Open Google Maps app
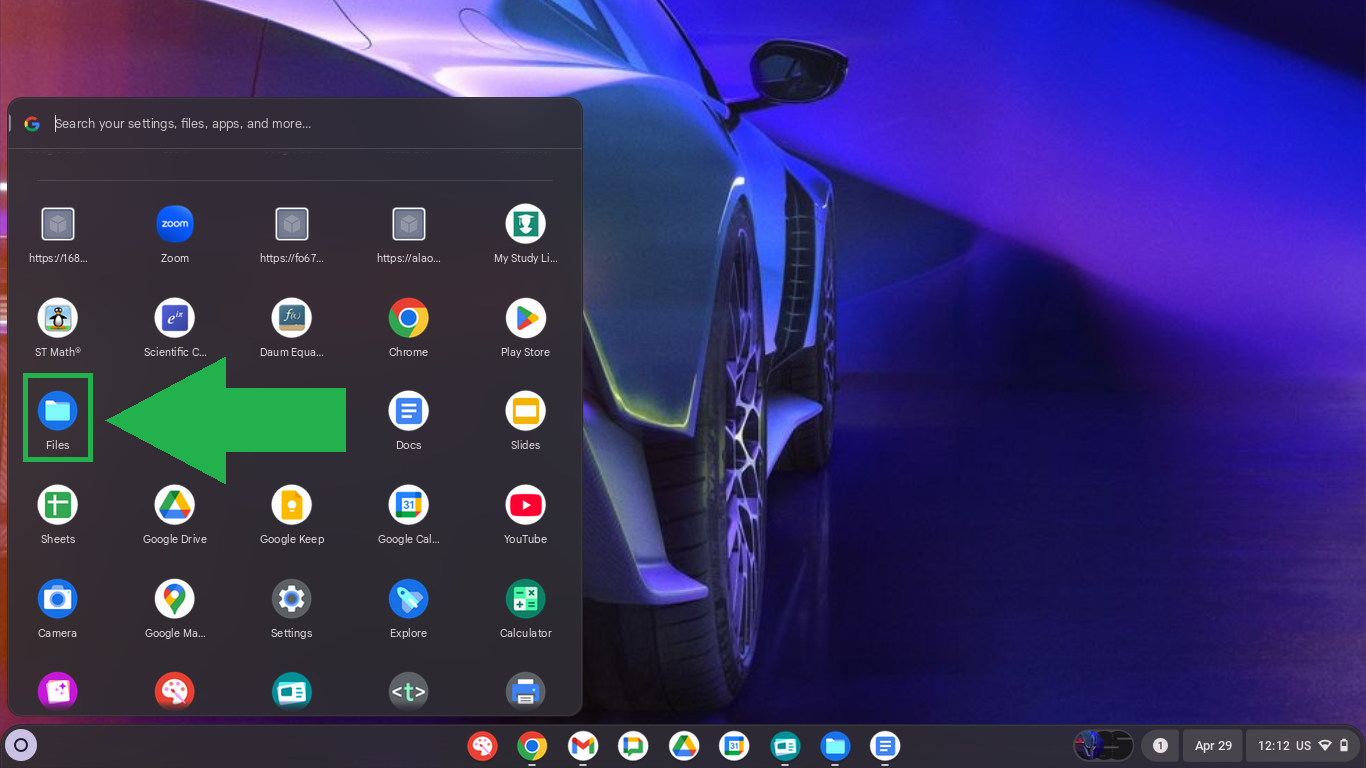This screenshot has width=1366, height=768. point(175,600)
